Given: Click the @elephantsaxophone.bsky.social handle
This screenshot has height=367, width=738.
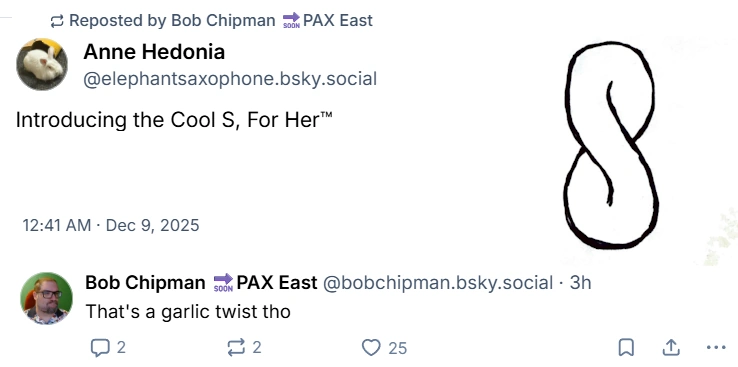Looking at the screenshot, I should (x=230, y=79).
